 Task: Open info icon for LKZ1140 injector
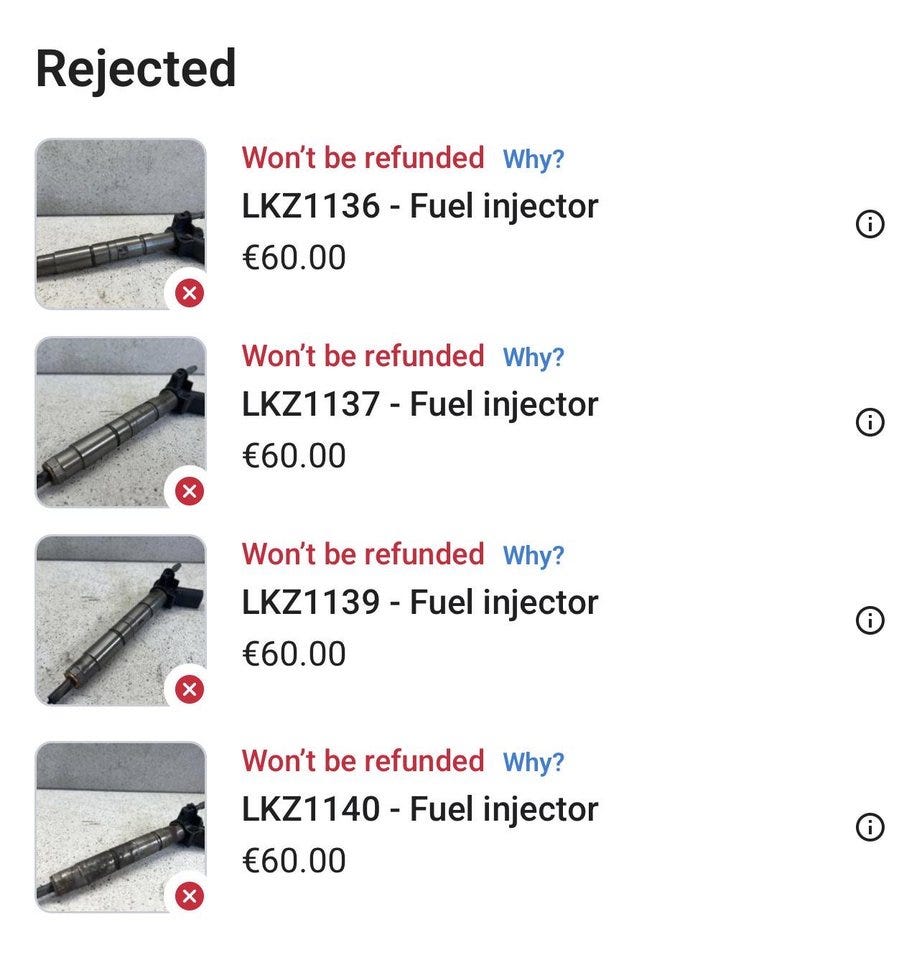[870, 828]
